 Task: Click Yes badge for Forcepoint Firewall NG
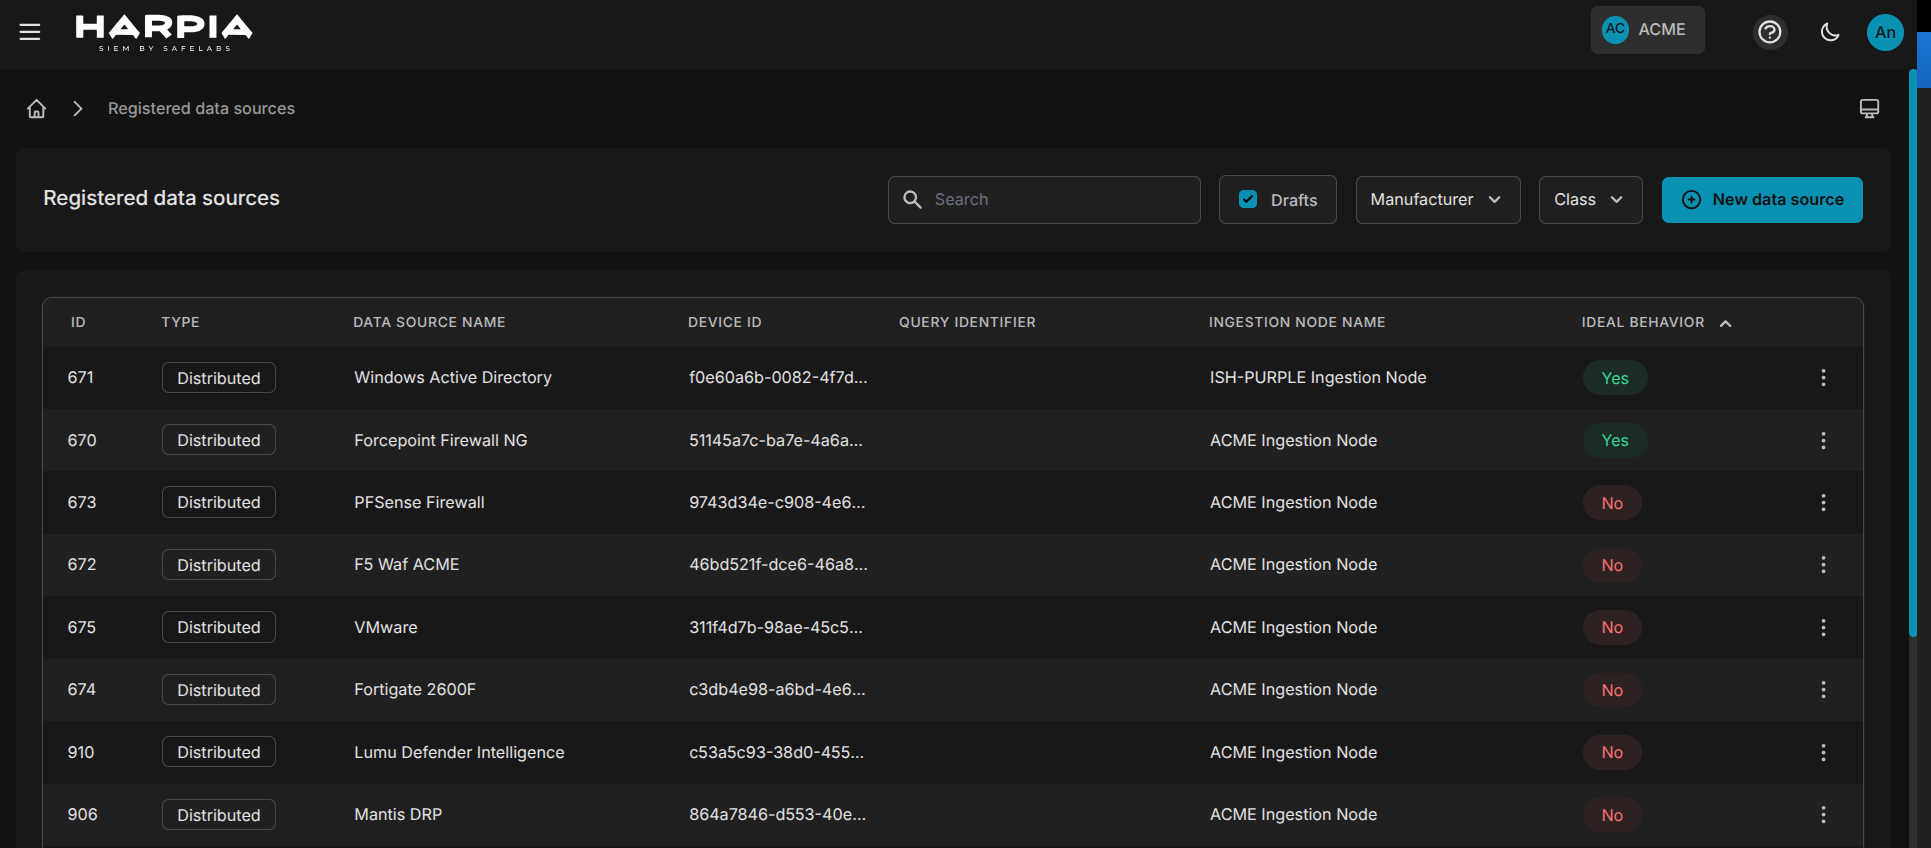click(x=1615, y=440)
